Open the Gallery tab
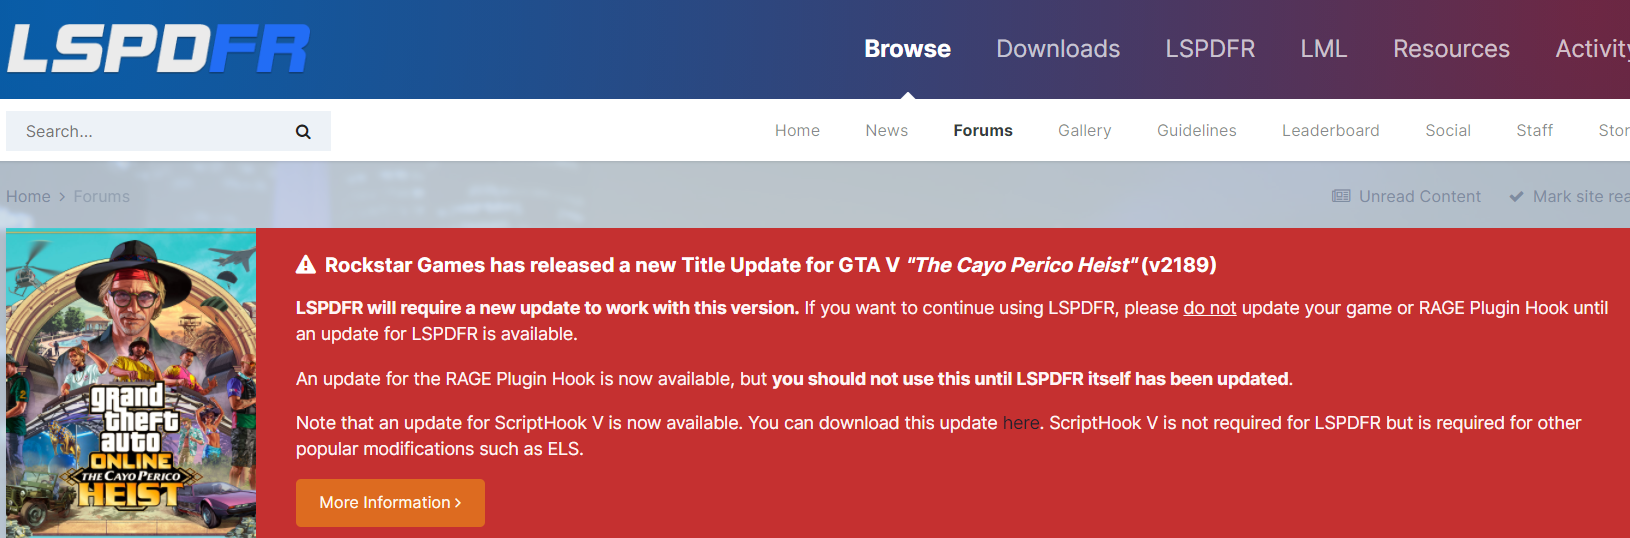The image size is (1630, 538). [x=1084, y=131]
